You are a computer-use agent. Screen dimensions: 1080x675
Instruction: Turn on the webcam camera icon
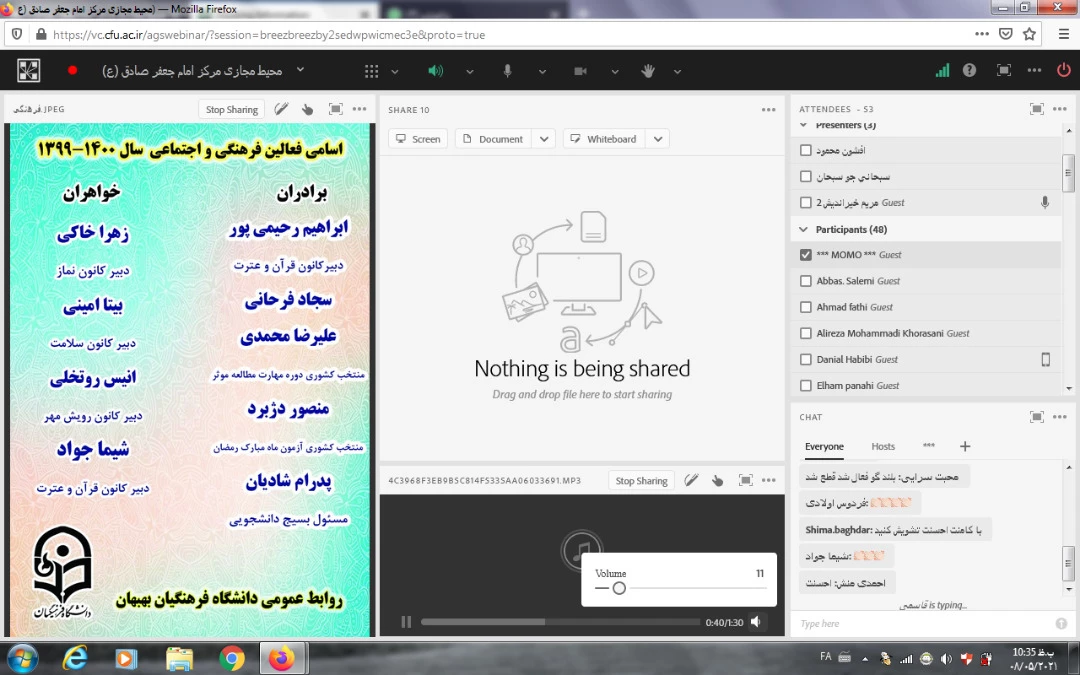pyautogui.click(x=580, y=71)
